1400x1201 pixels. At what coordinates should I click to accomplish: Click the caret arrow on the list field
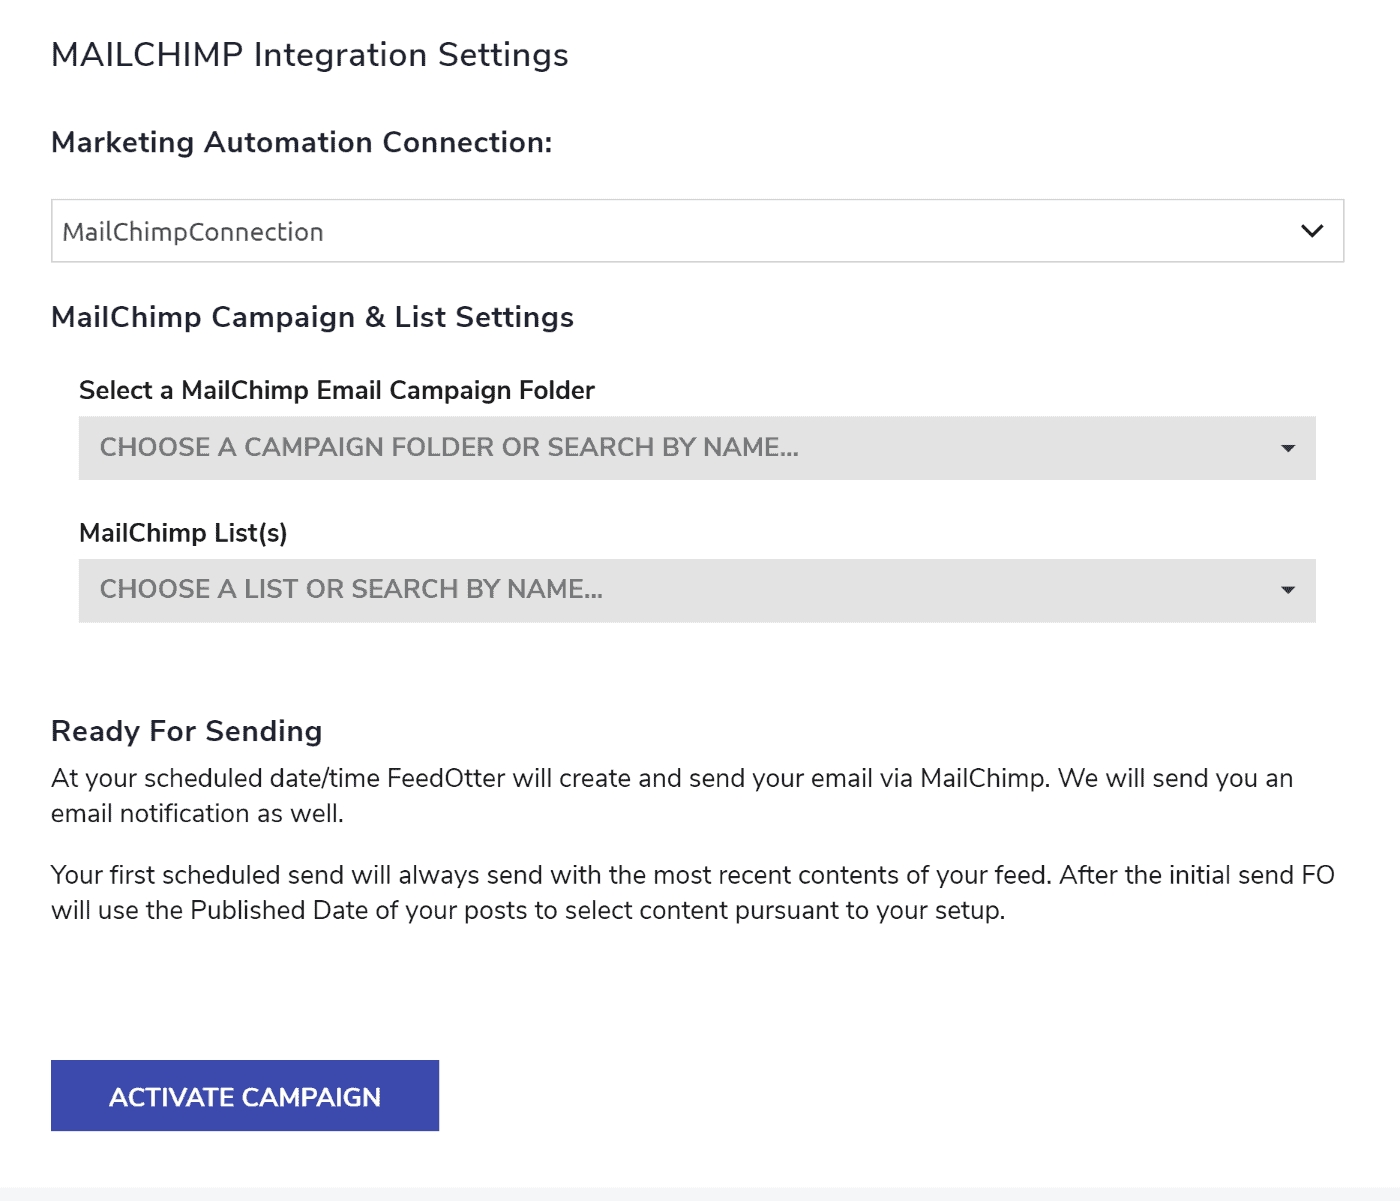1288,590
